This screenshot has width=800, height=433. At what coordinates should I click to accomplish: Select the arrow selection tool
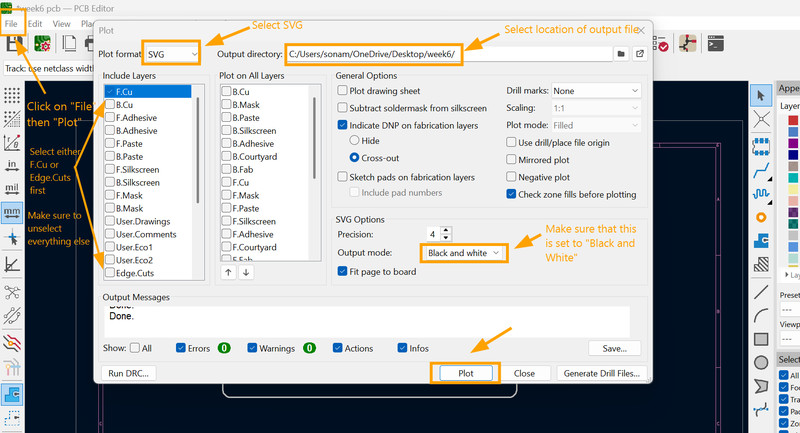coord(761,95)
